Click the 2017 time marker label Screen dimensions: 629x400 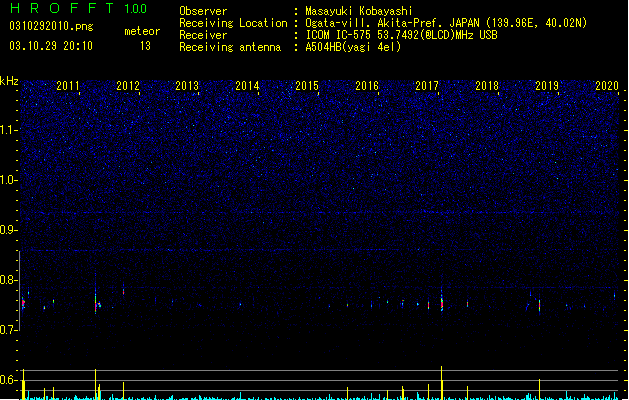click(x=427, y=86)
